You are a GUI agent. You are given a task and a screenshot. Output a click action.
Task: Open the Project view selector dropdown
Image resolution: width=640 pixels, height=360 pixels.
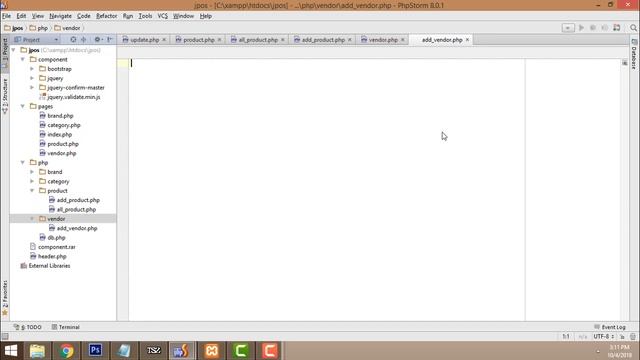click(36, 40)
